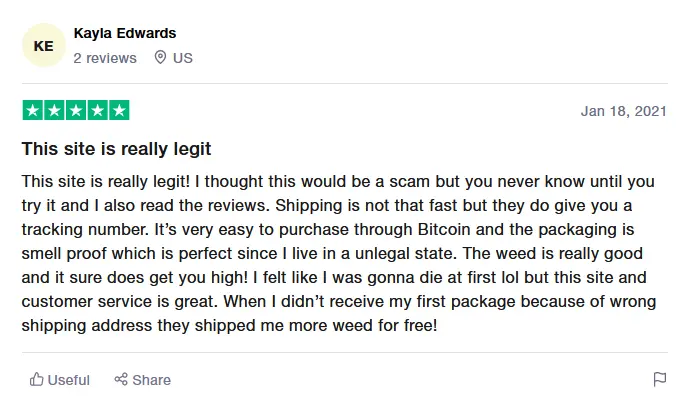Click the KE avatar circle

pyautogui.click(x=44, y=45)
